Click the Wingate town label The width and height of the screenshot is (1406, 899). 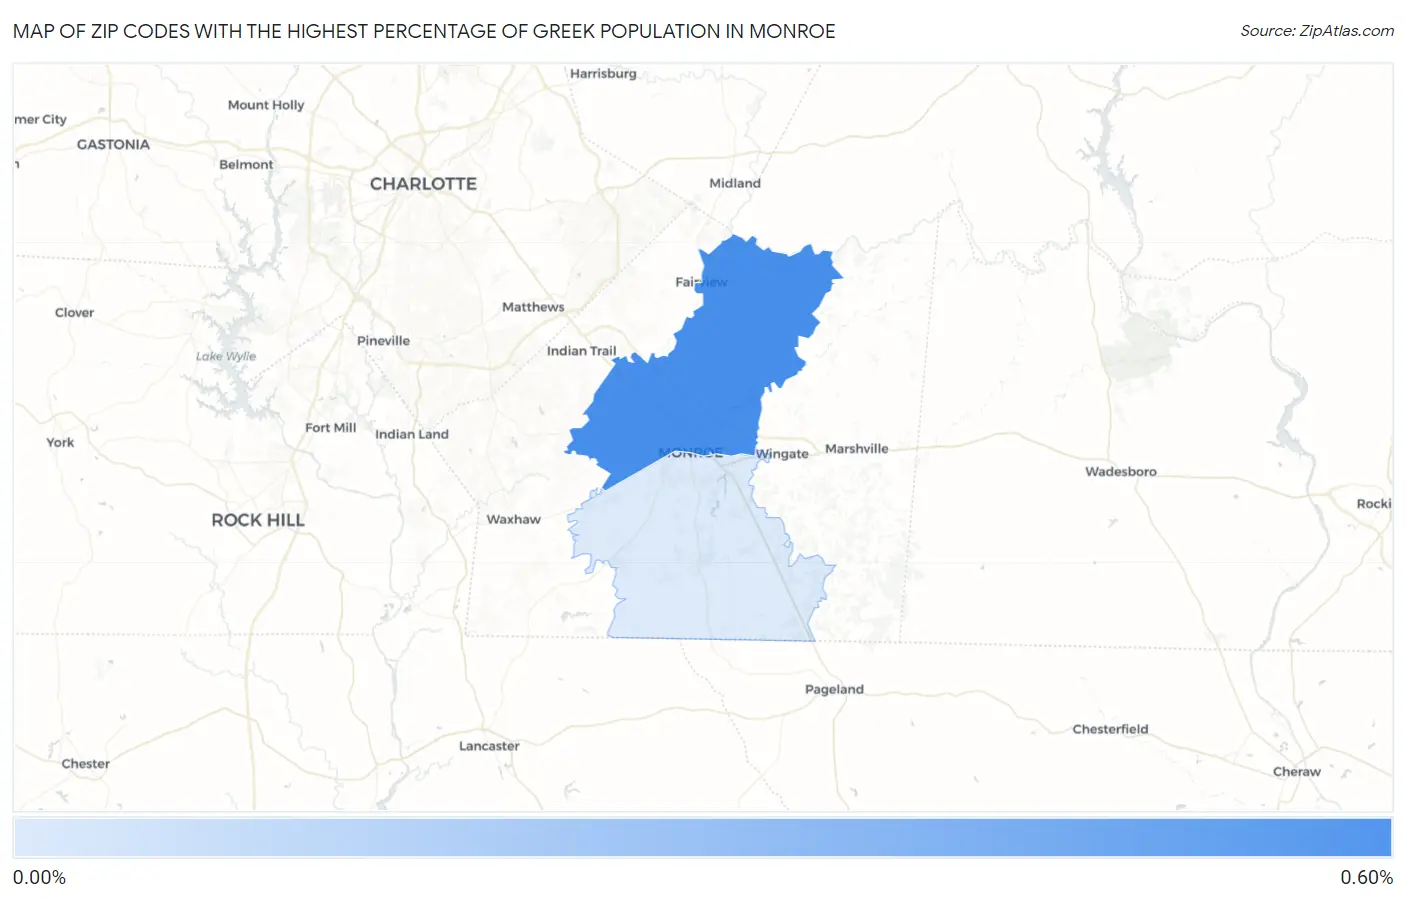tap(782, 454)
